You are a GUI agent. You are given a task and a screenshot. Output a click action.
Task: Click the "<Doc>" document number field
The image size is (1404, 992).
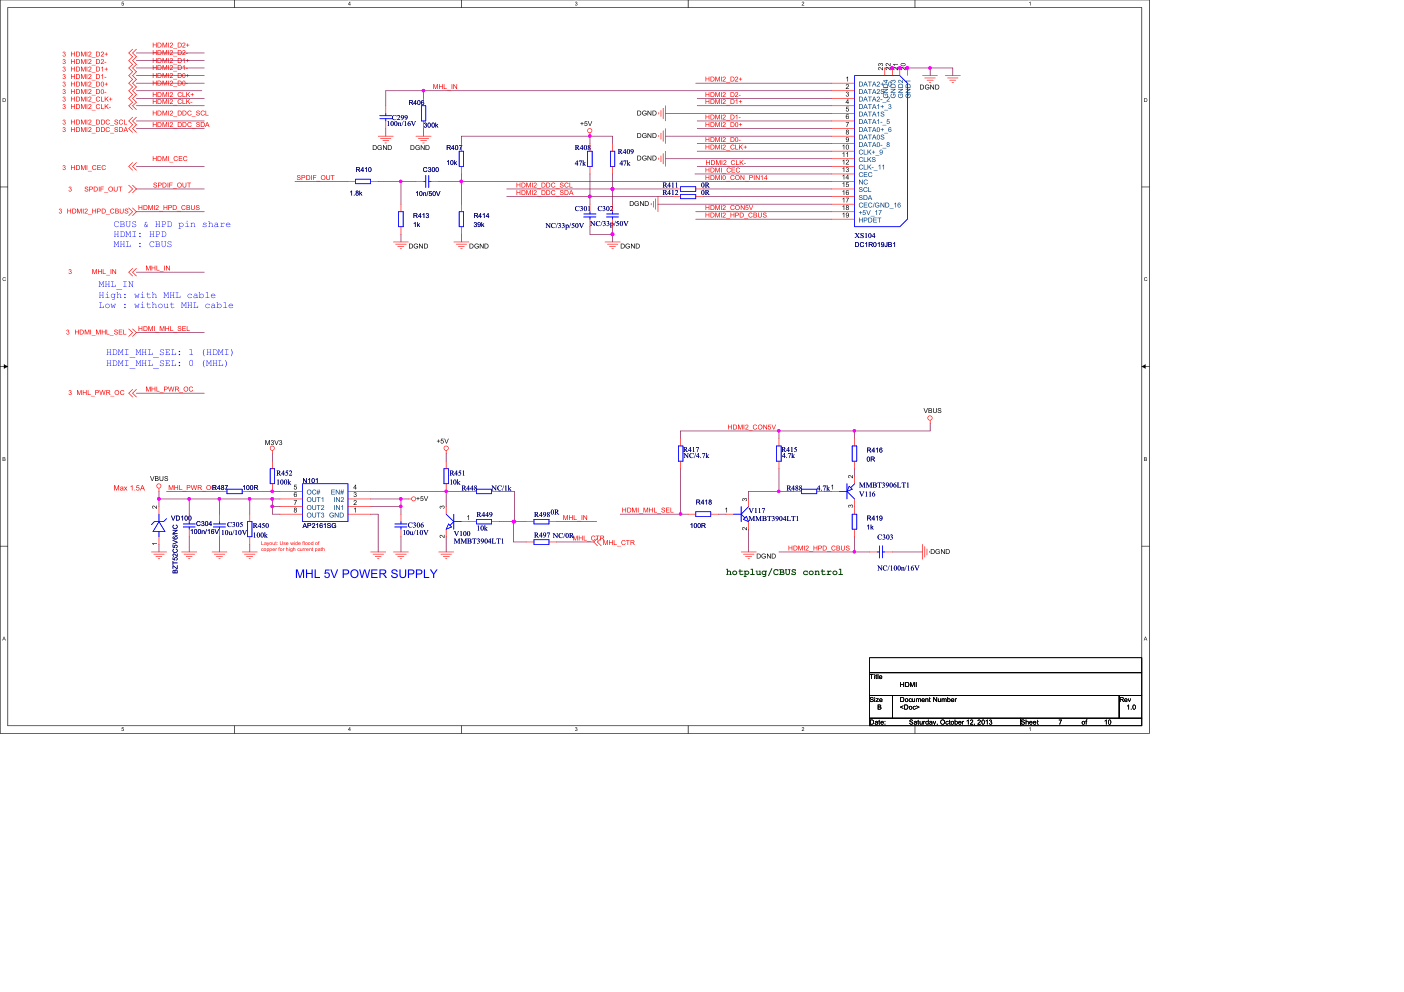pos(909,708)
